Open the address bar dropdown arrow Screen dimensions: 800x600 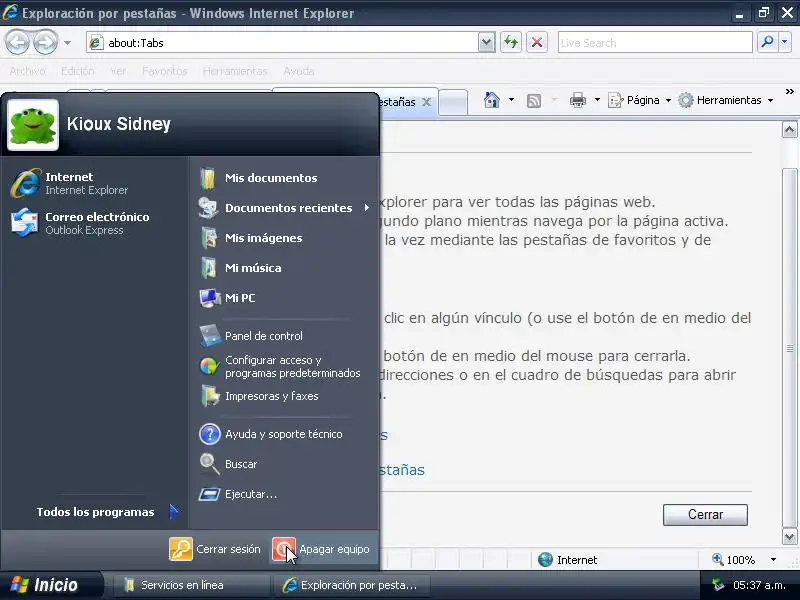[x=487, y=43]
